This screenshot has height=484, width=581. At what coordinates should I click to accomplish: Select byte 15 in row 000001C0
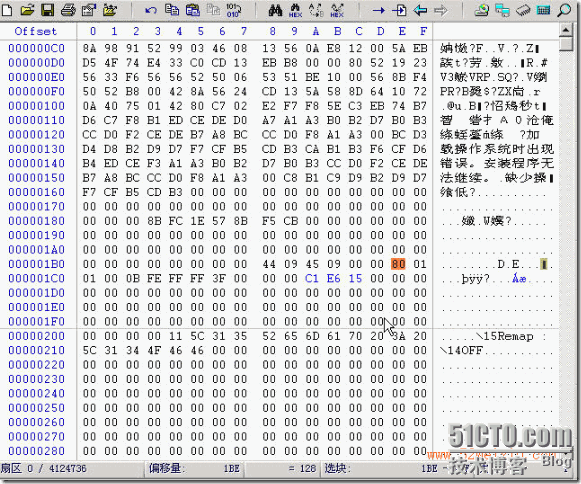[x=355, y=279]
